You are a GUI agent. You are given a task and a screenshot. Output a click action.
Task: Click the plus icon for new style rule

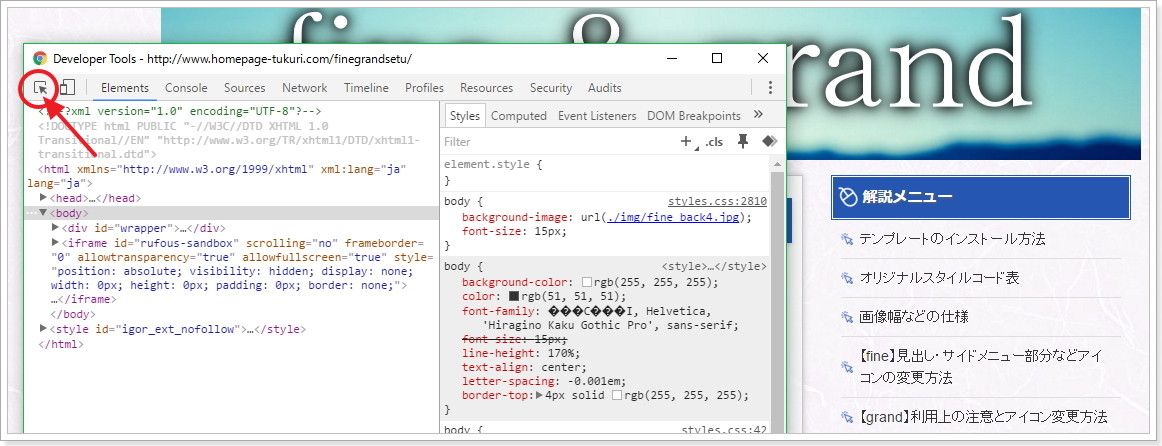click(x=687, y=142)
